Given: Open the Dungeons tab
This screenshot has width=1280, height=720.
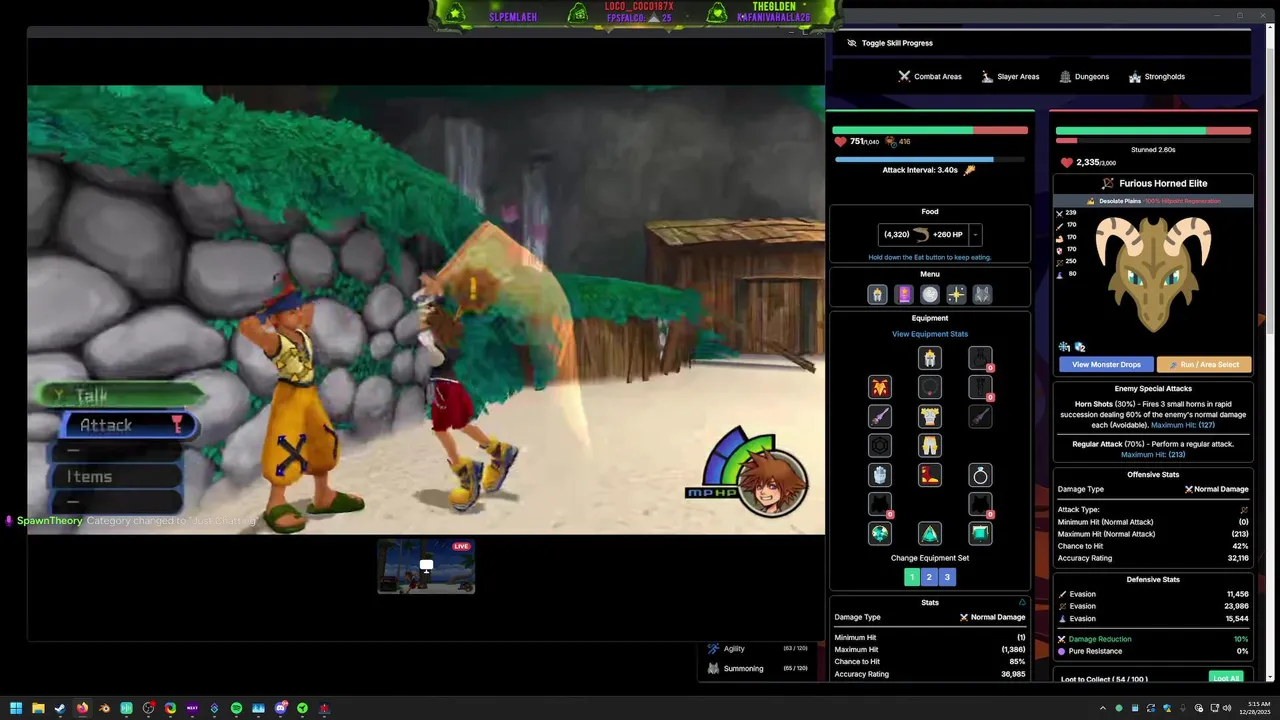Looking at the screenshot, I should pyautogui.click(x=1084, y=76).
